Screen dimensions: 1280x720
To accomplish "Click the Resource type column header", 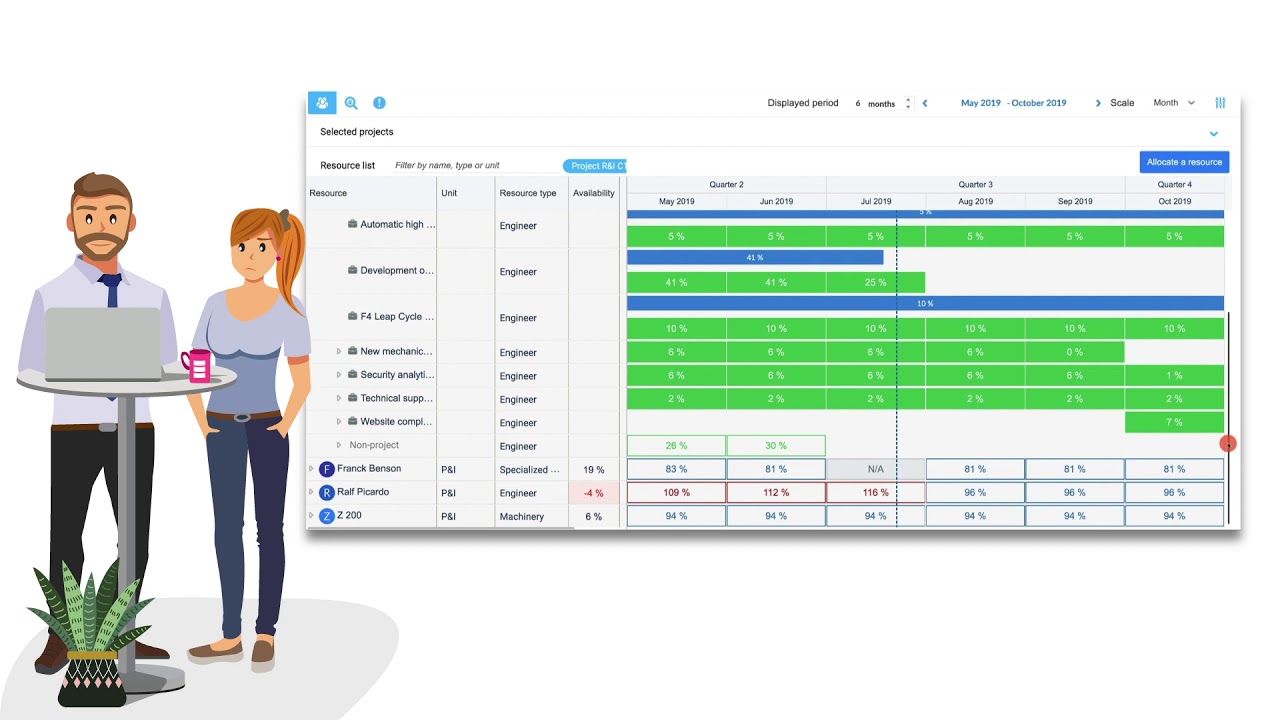I will [527, 193].
